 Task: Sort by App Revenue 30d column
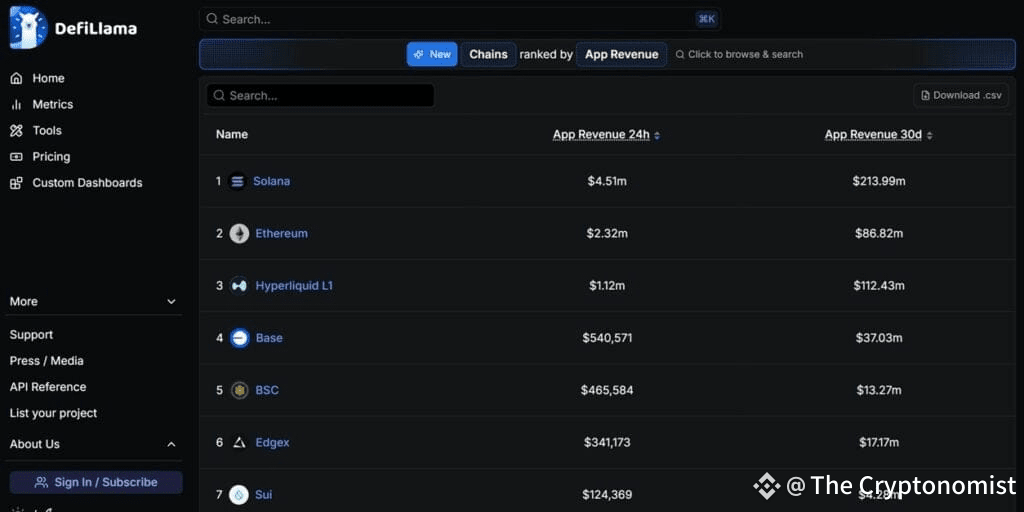pos(878,135)
